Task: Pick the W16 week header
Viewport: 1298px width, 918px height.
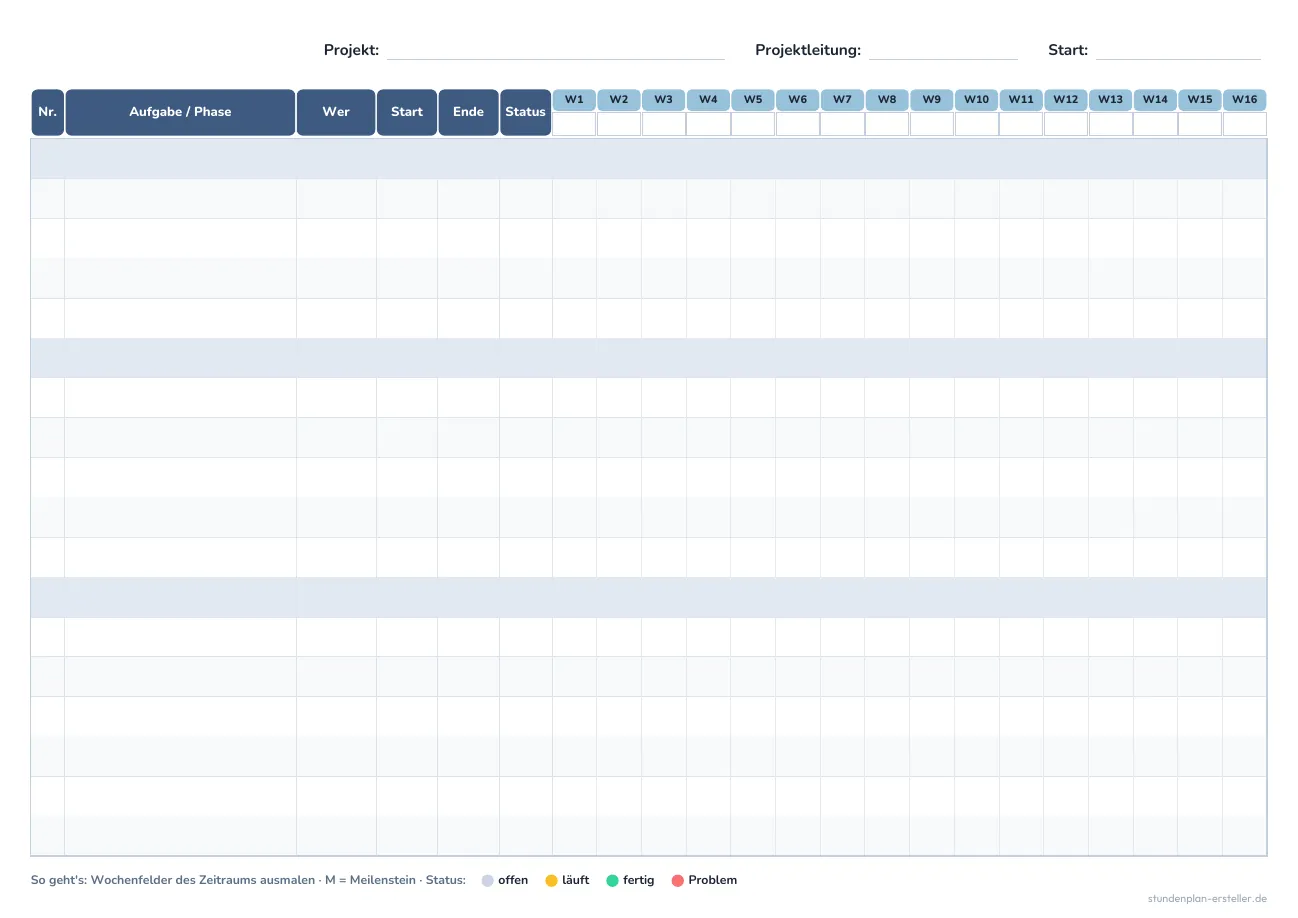Action: pos(1245,100)
